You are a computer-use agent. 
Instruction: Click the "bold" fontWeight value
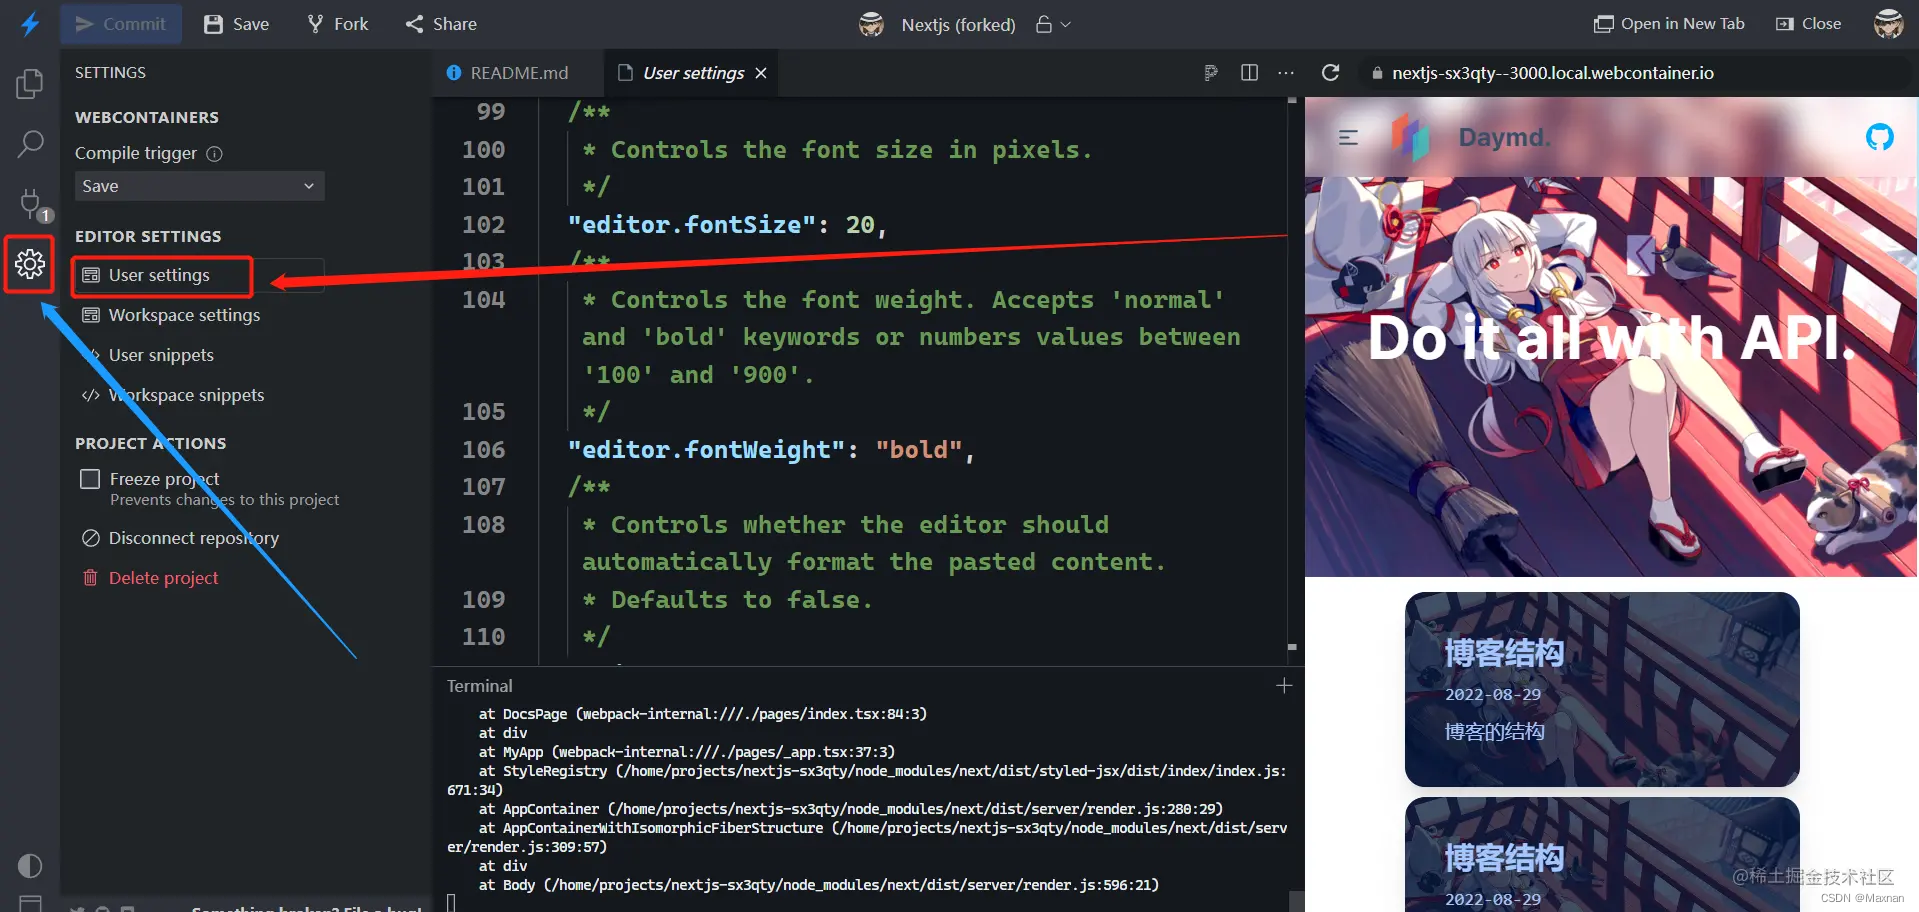coord(918,450)
